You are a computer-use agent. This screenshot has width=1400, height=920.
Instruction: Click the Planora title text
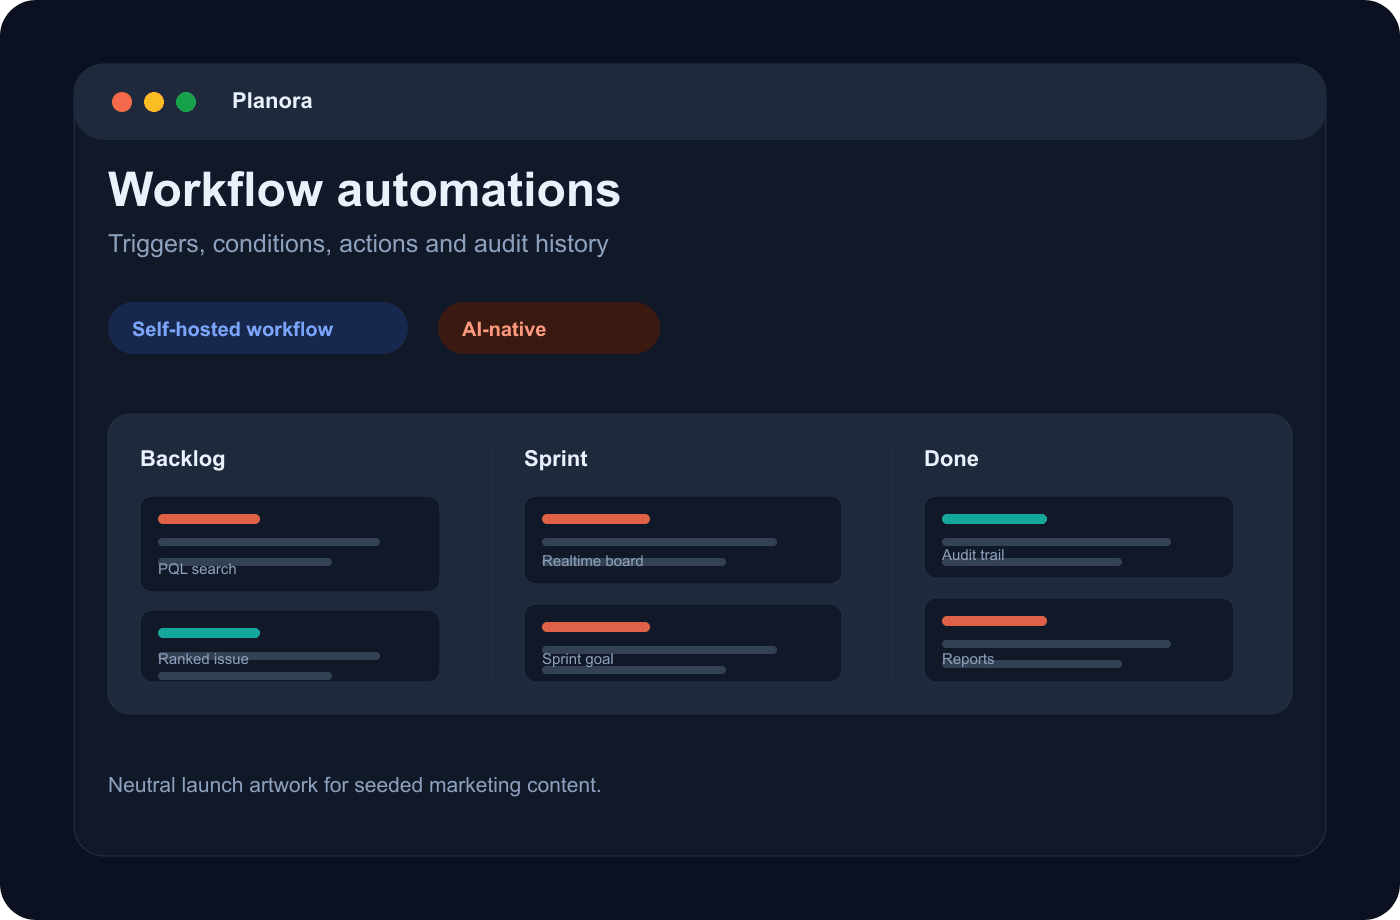click(272, 101)
